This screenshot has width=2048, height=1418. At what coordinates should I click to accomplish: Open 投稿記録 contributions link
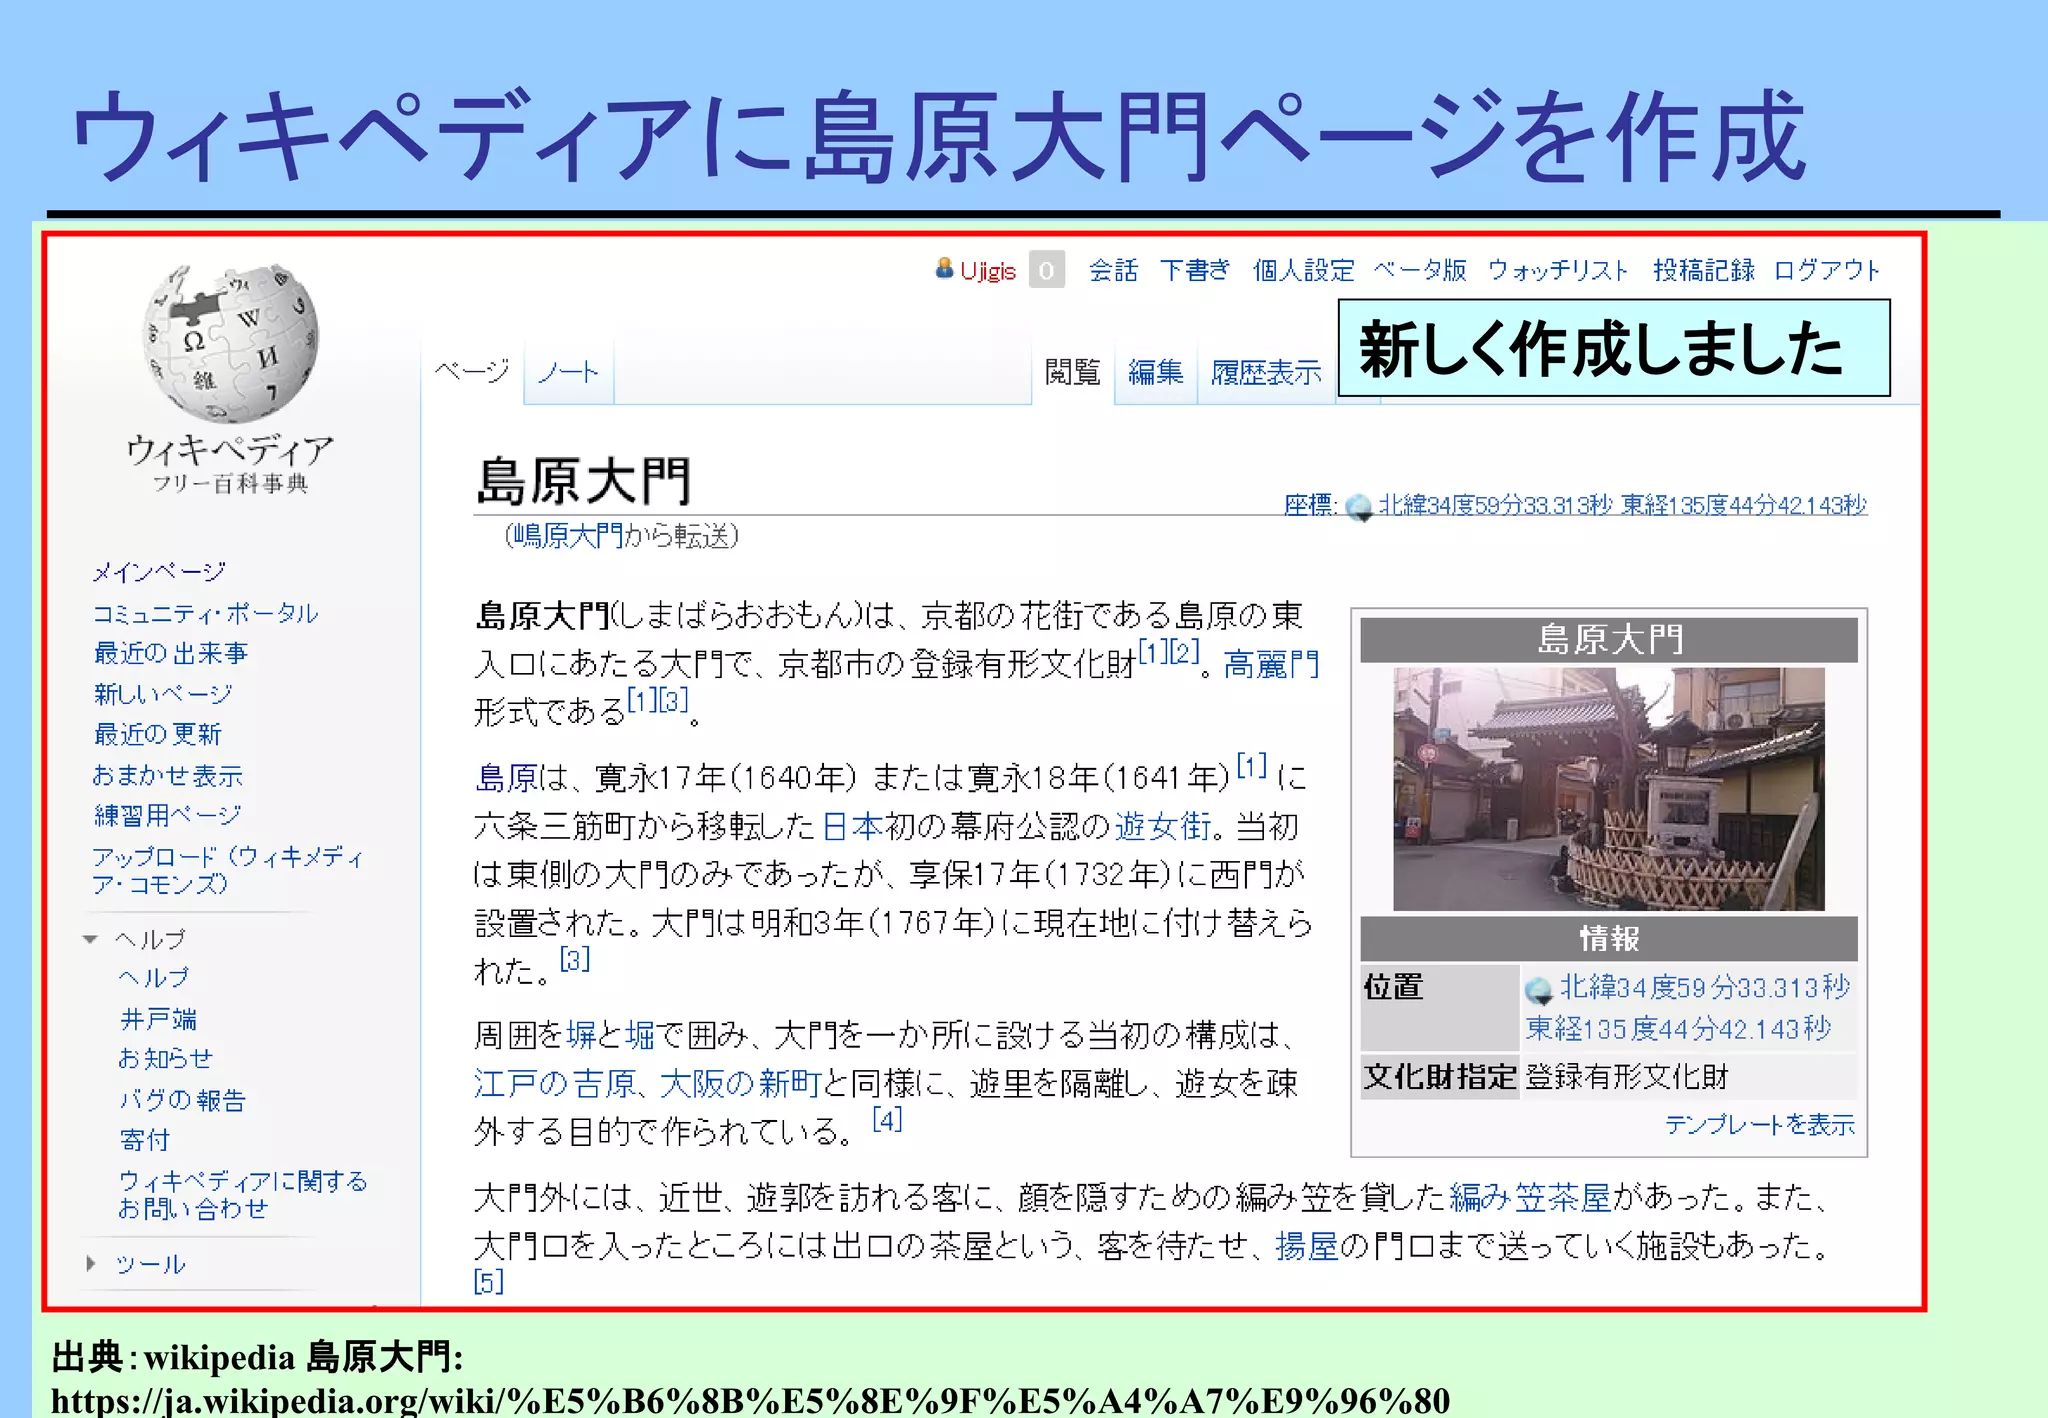(x=1704, y=270)
